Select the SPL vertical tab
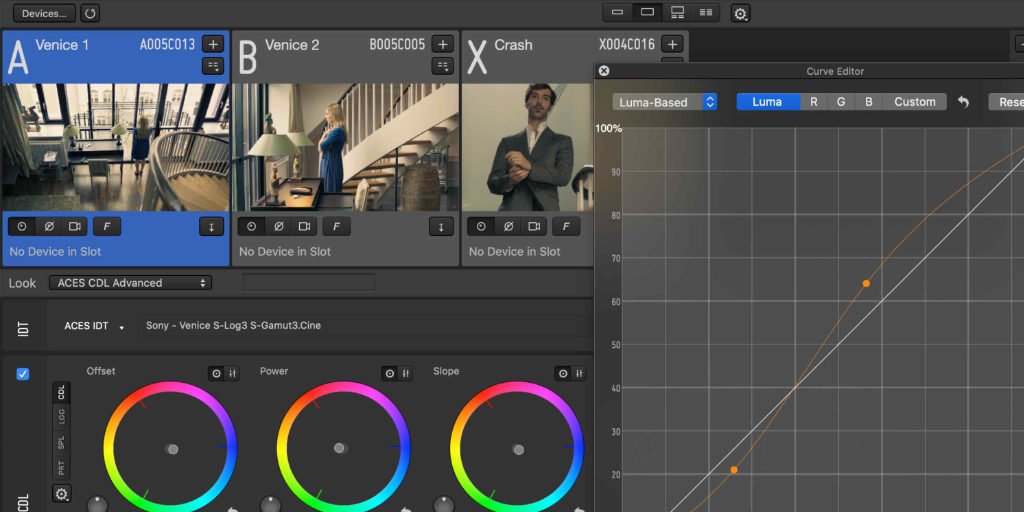This screenshot has height=512, width=1024. (61, 441)
